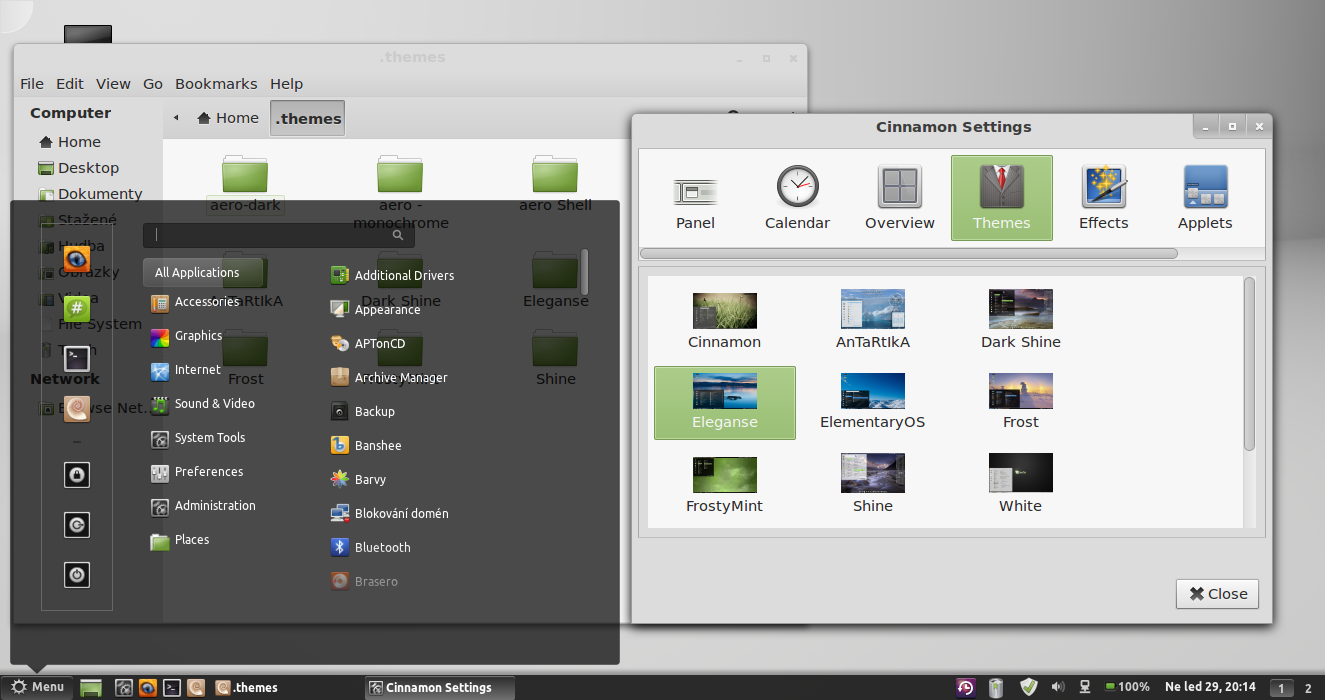Viewport: 1325px width, 700px height.
Task: Click the volume icon in system tray
Action: [1058, 687]
